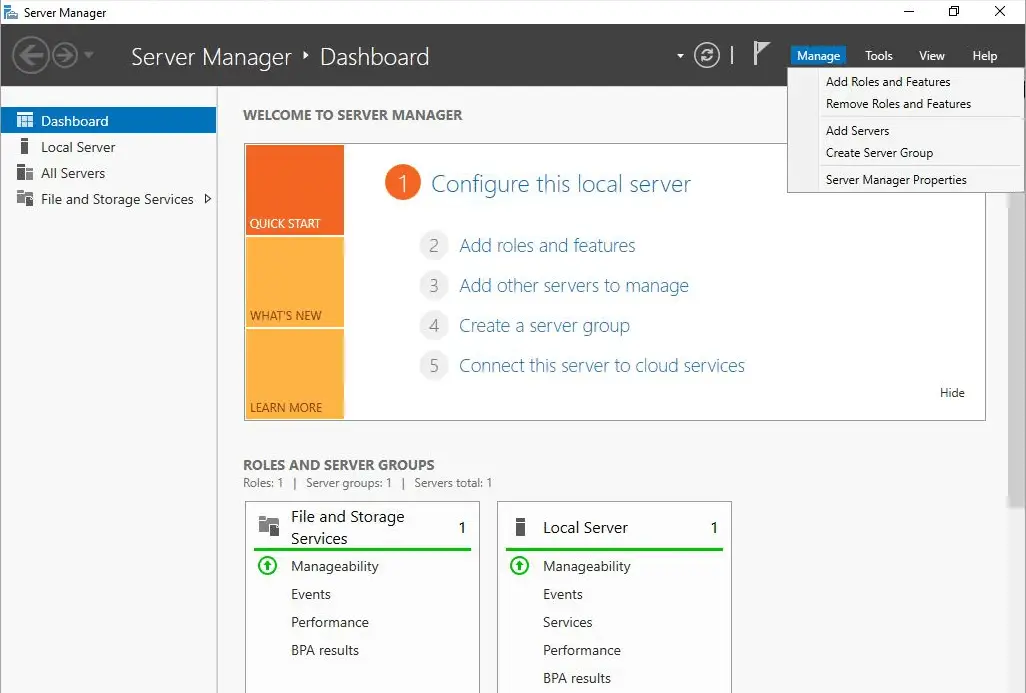
Task: Click Manageability status icon in File and Storage
Action: click(x=268, y=565)
